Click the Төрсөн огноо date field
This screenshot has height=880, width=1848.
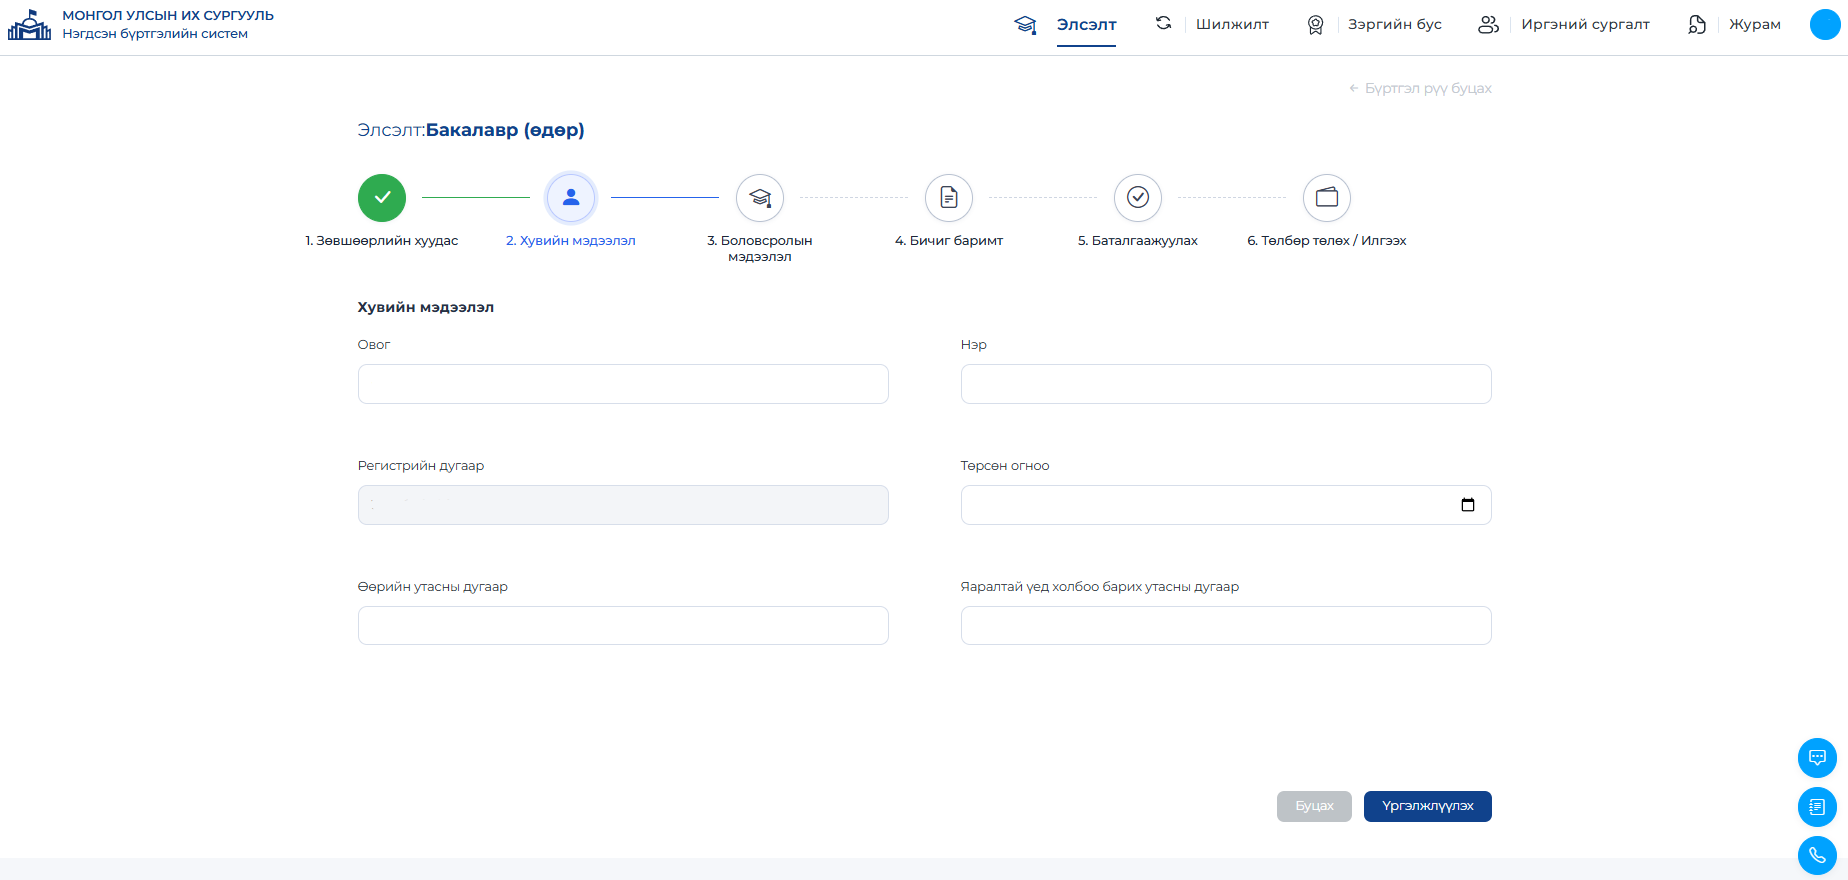(1226, 505)
